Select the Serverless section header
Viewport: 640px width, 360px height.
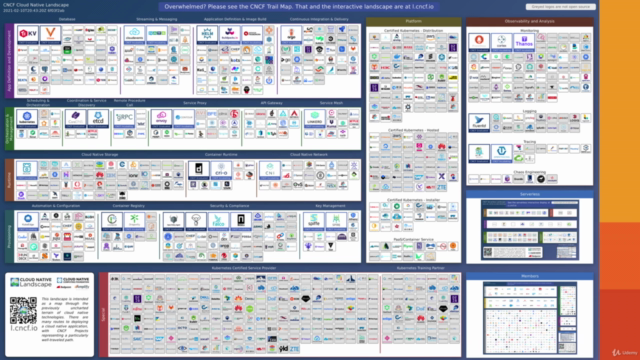[x=529, y=194]
